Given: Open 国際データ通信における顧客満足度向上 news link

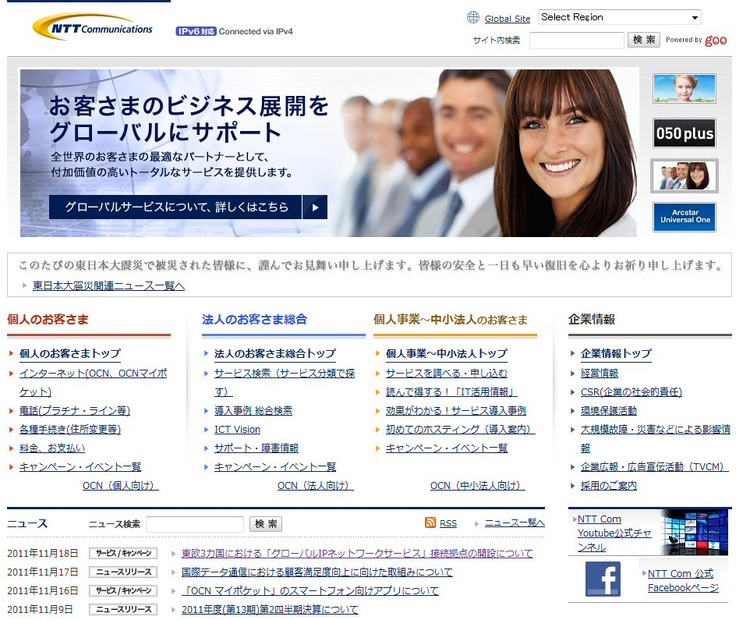Looking at the screenshot, I should (x=317, y=572).
